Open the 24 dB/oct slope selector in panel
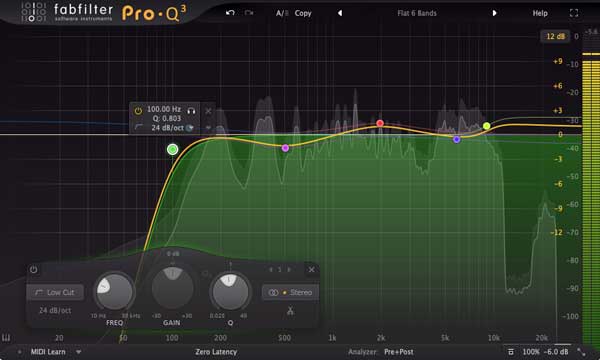The width and height of the screenshot is (600, 360). point(55,310)
